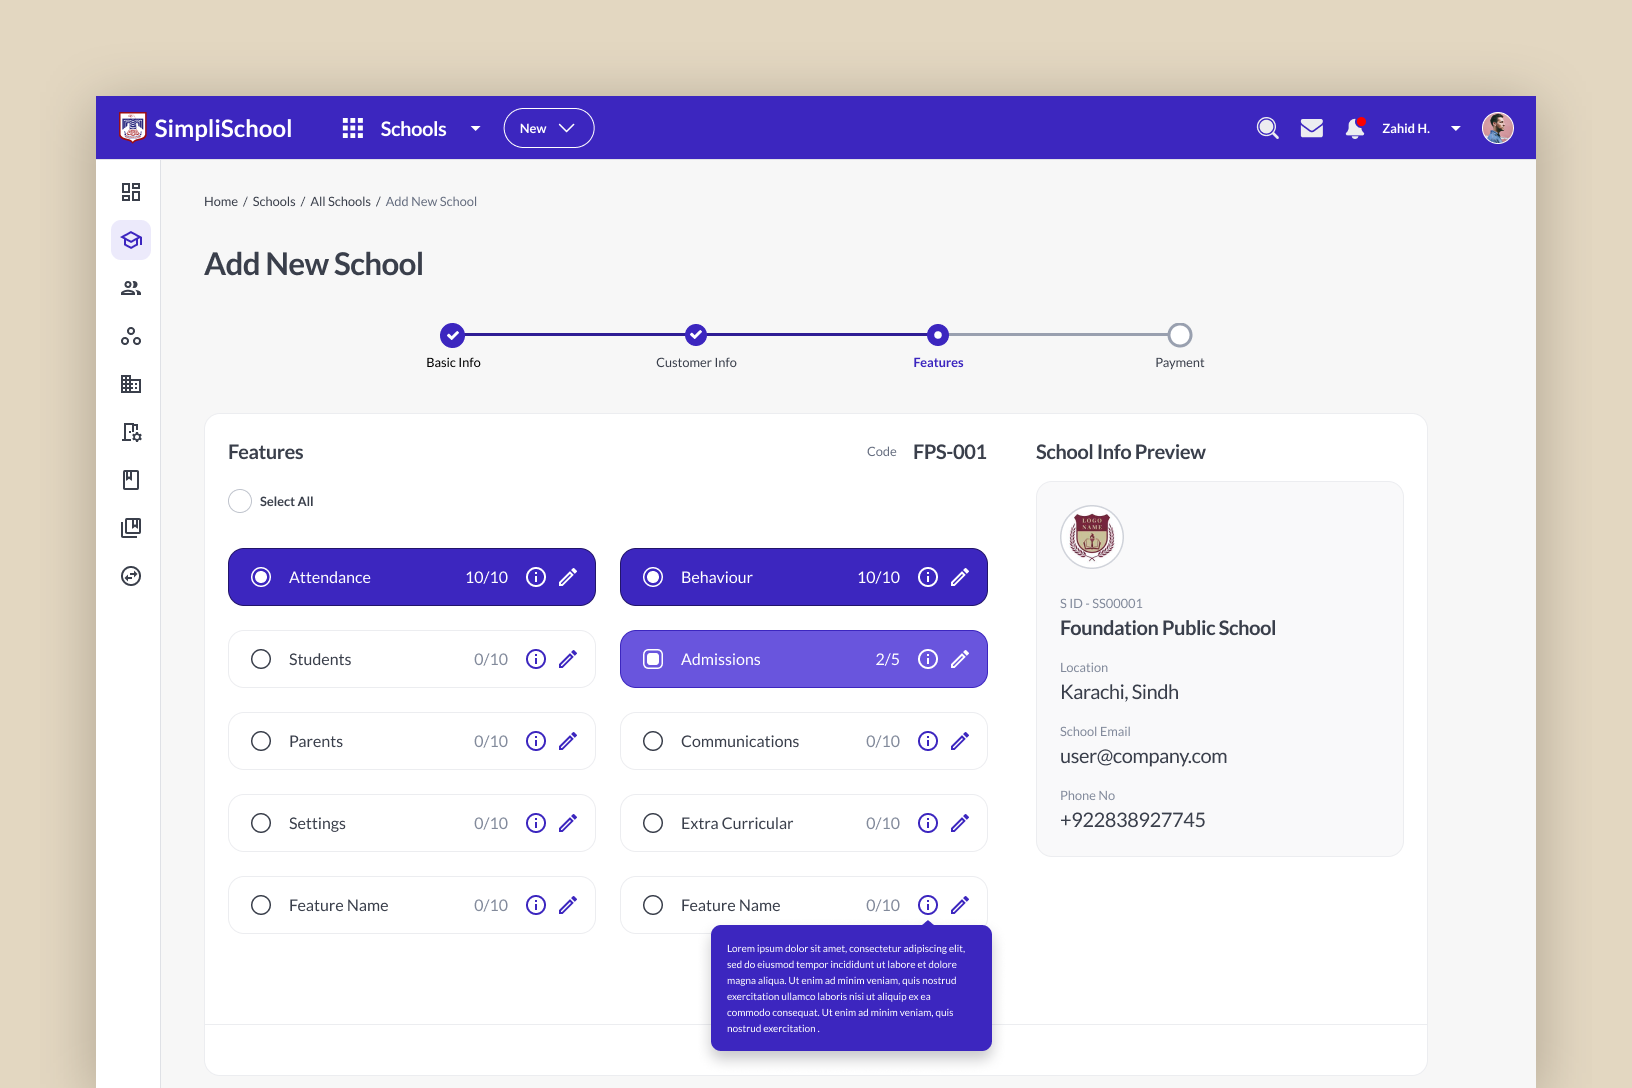This screenshot has width=1632, height=1088.
Task: Show info for the Parents feature
Action: (x=536, y=741)
